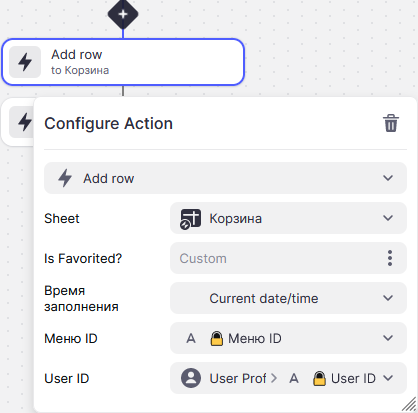Select the Add row to Корзина node
The image size is (418, 413).
[123, 62]
